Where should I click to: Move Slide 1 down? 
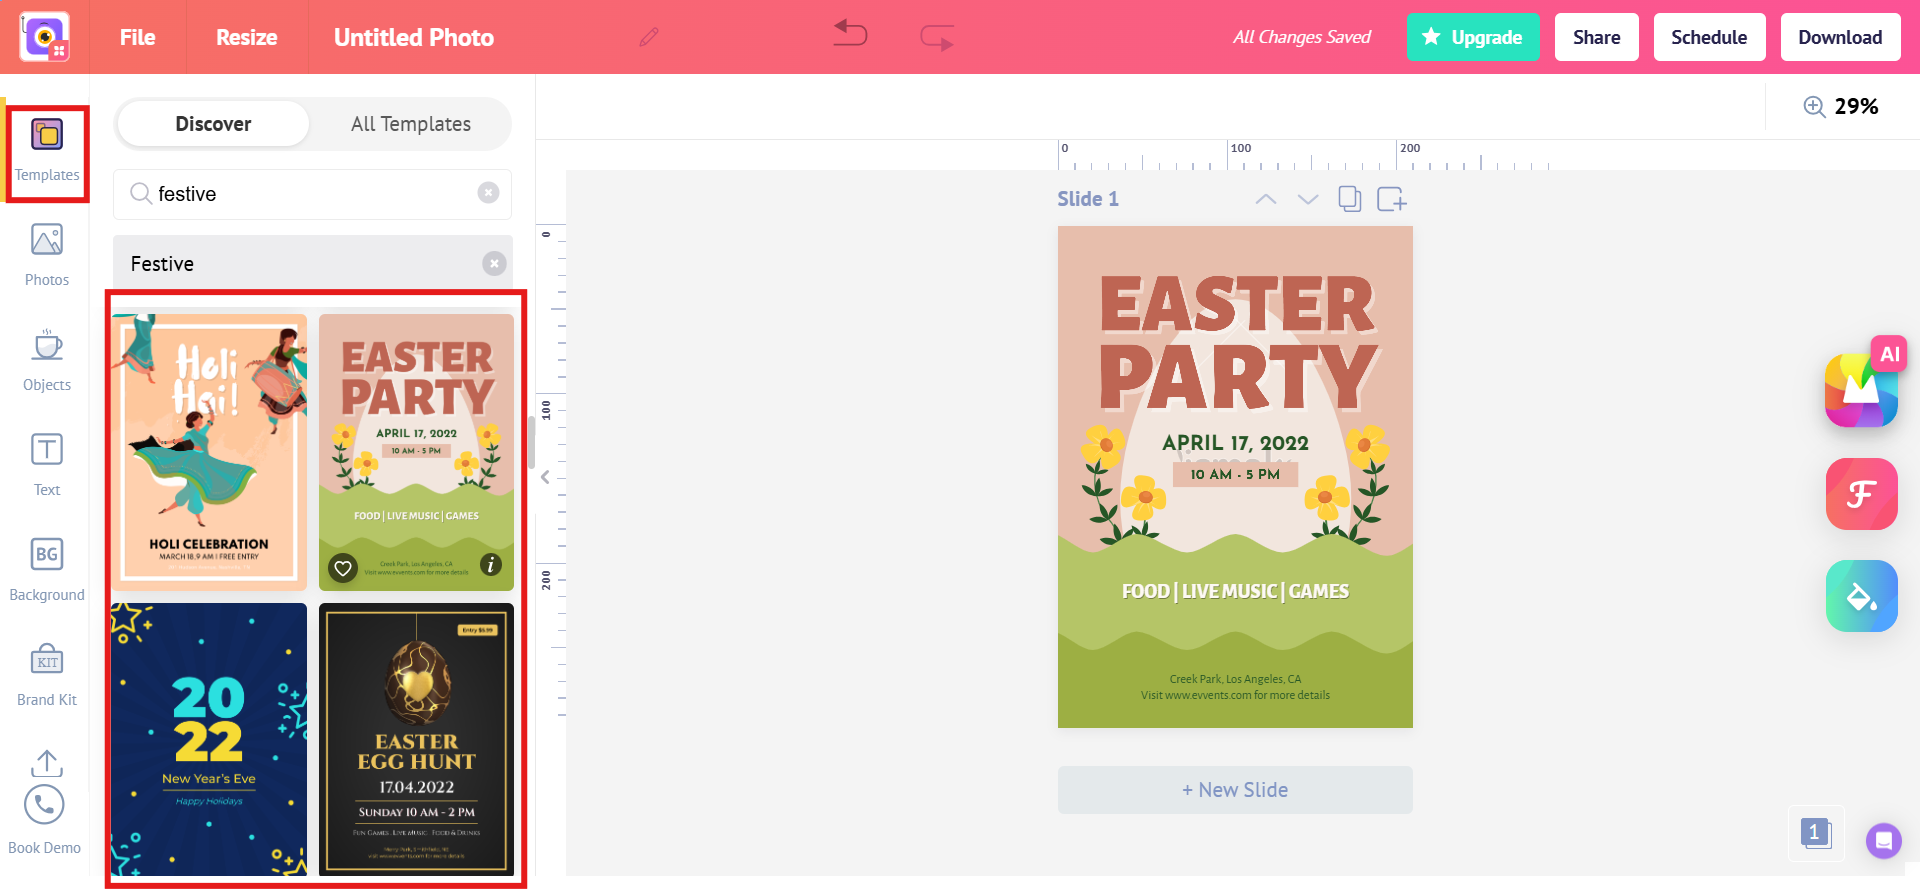coord(1308,199)
